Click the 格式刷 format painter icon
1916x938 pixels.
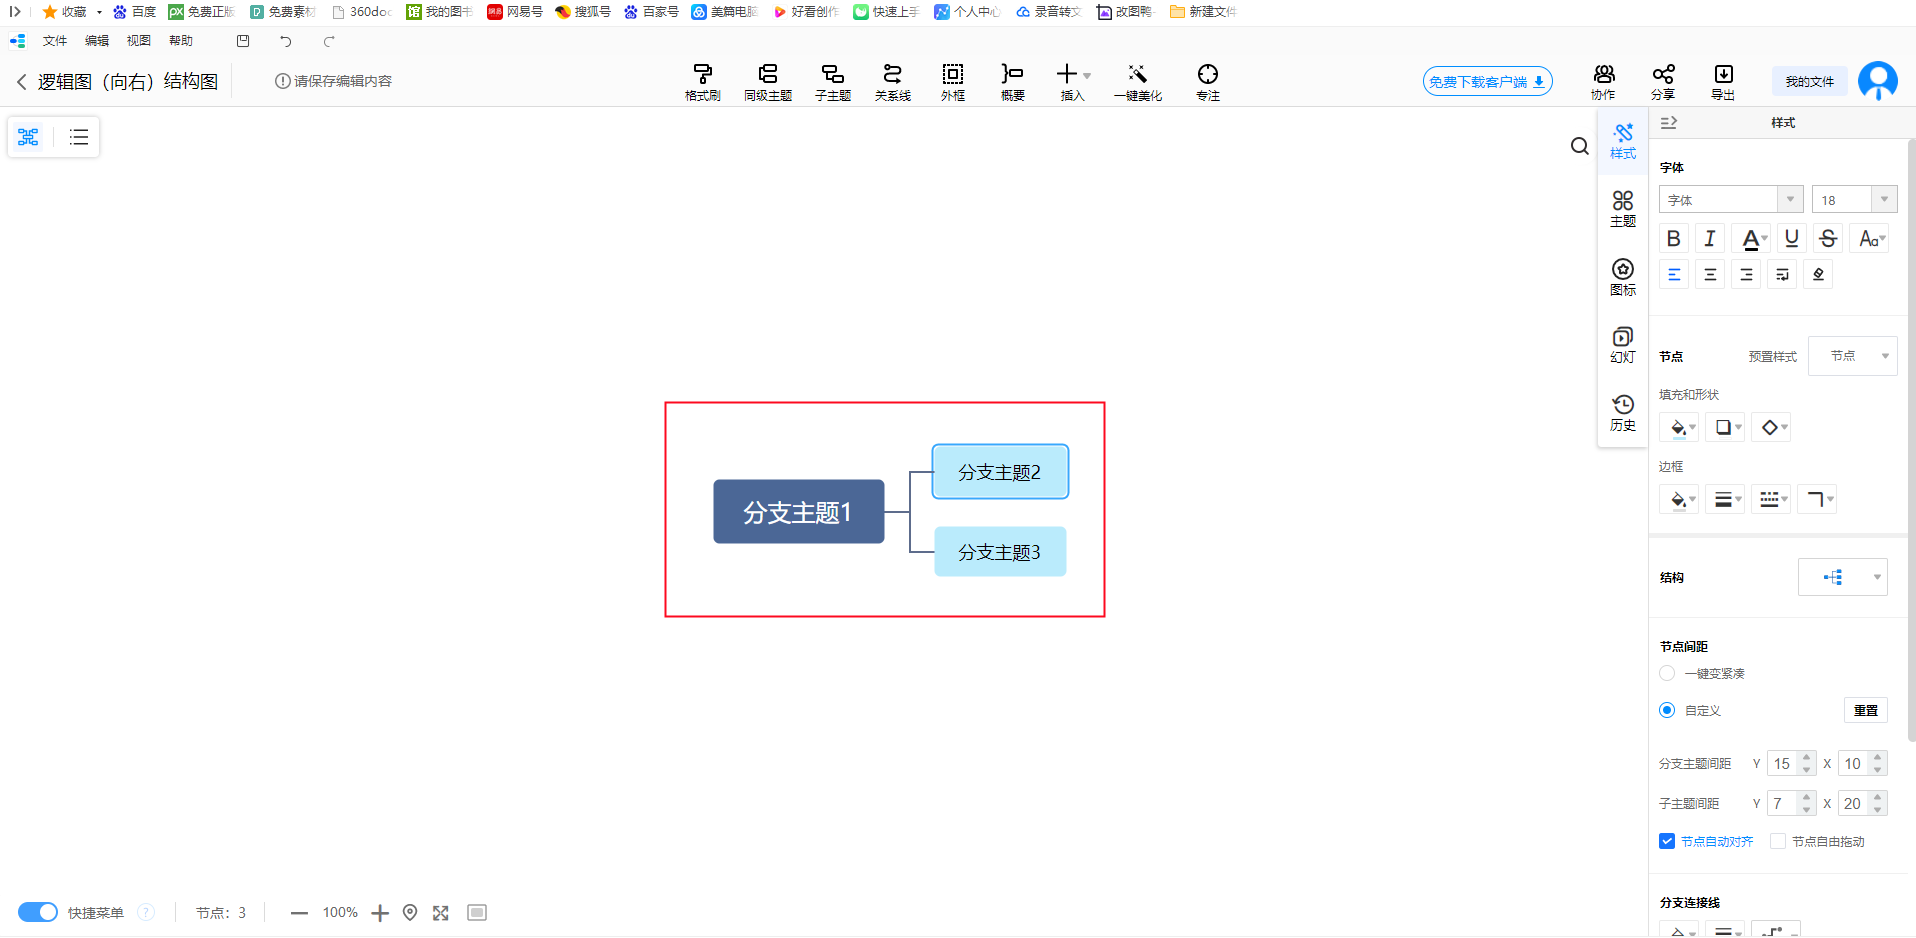pos(702,81)
